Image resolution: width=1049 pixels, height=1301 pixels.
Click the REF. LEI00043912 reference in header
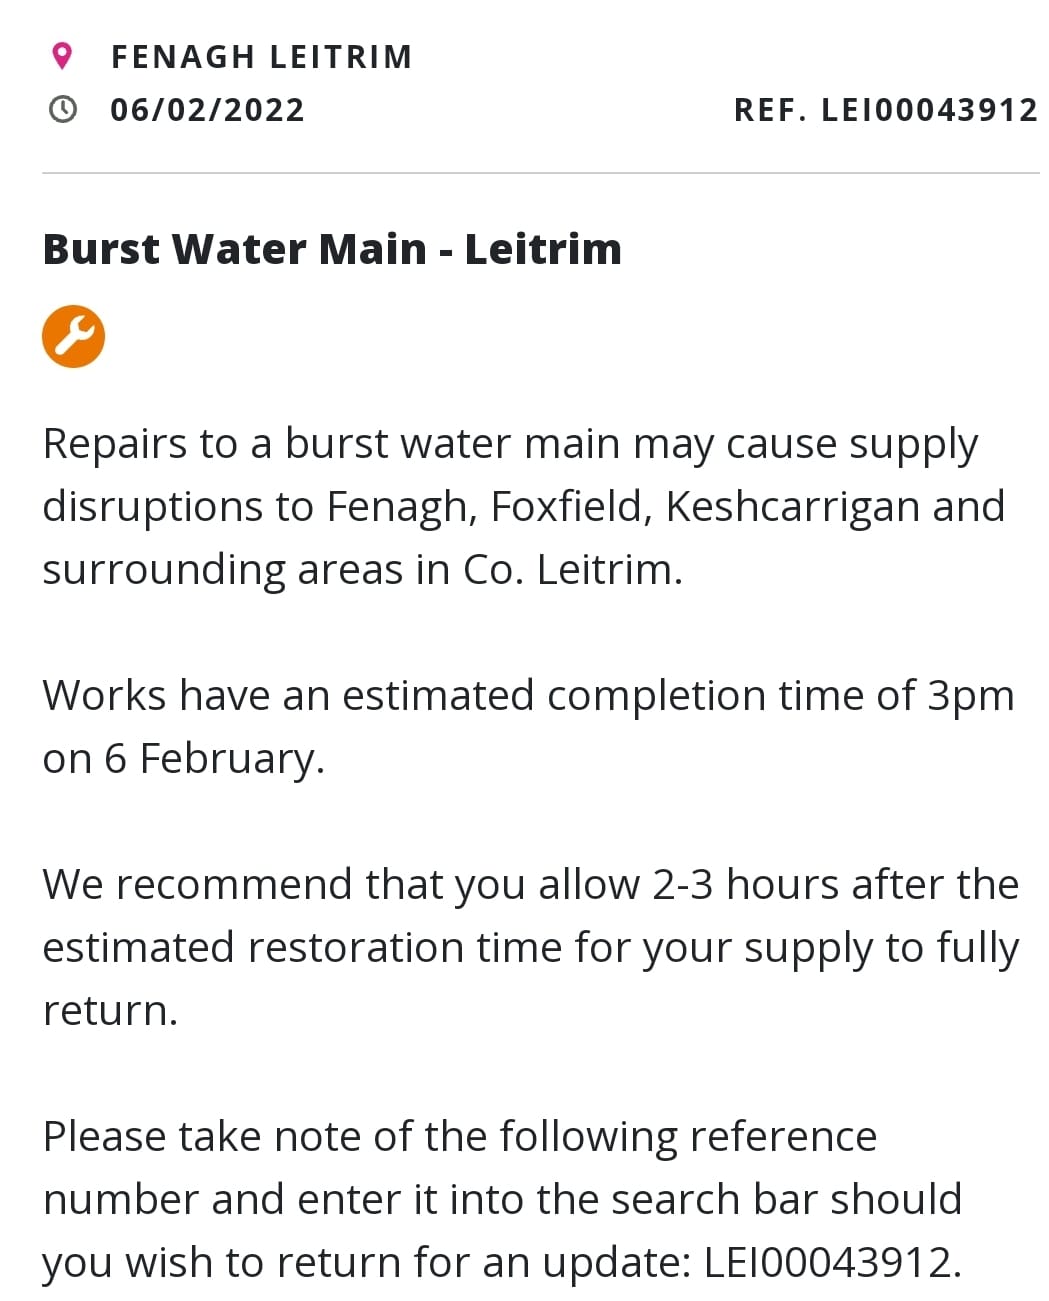click(x=886, y=110)
